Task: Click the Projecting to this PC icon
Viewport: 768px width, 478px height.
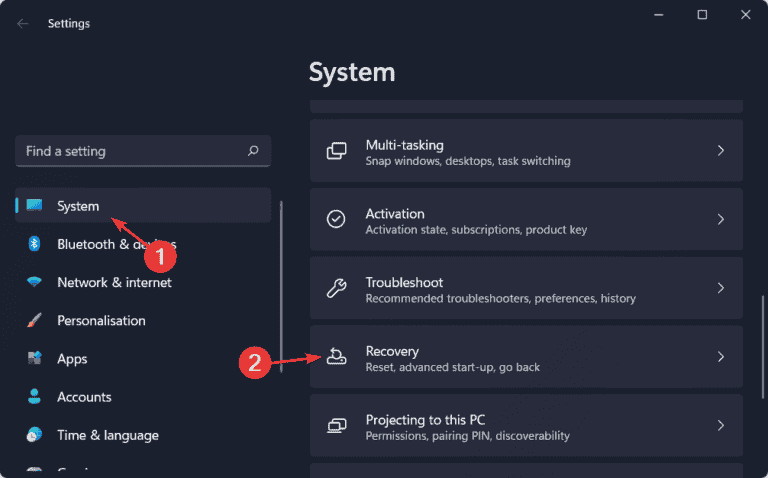Action: (x=337, y=426)
